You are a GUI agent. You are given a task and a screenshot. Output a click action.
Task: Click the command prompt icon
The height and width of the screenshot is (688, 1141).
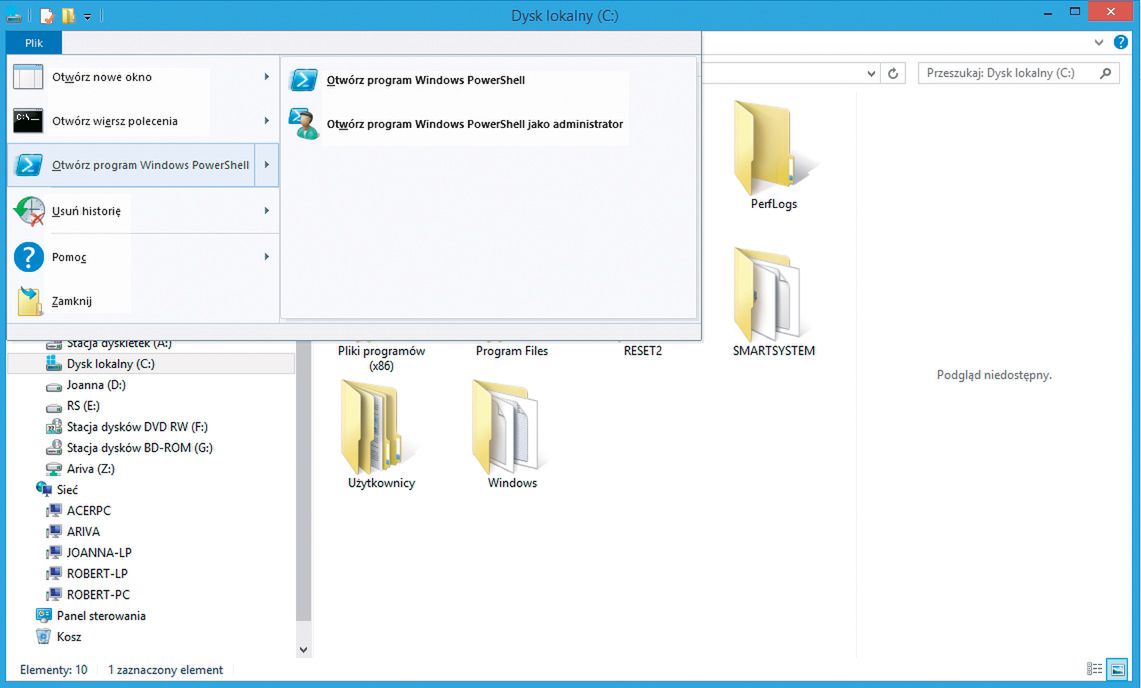pyautogui.click(x=28, y=121)
